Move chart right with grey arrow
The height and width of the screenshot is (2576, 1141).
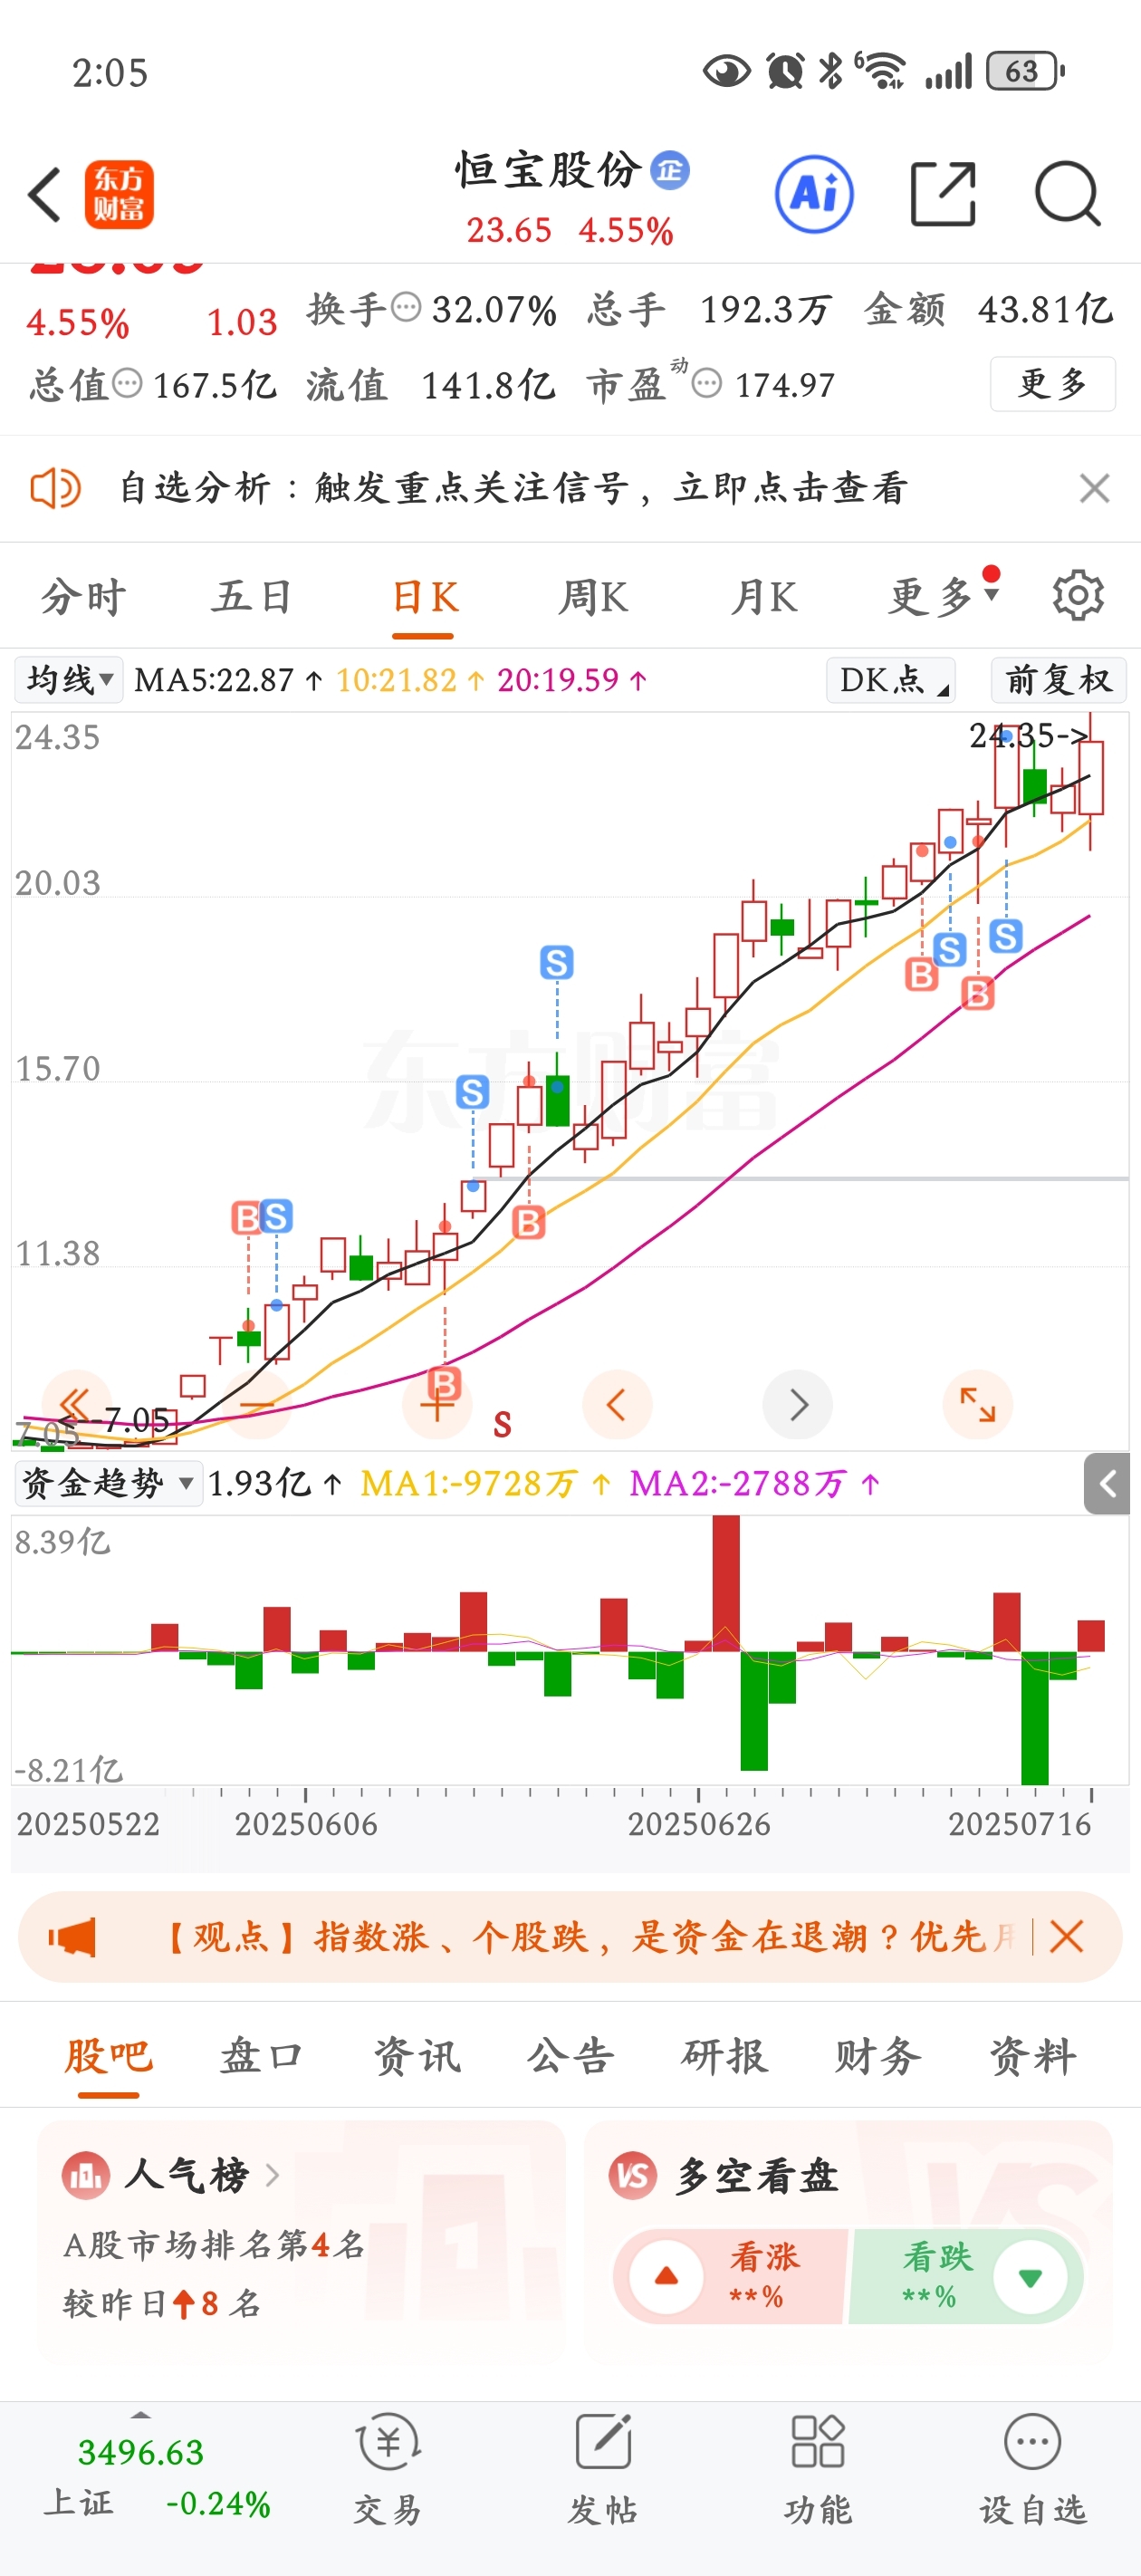coord(797,1404)
